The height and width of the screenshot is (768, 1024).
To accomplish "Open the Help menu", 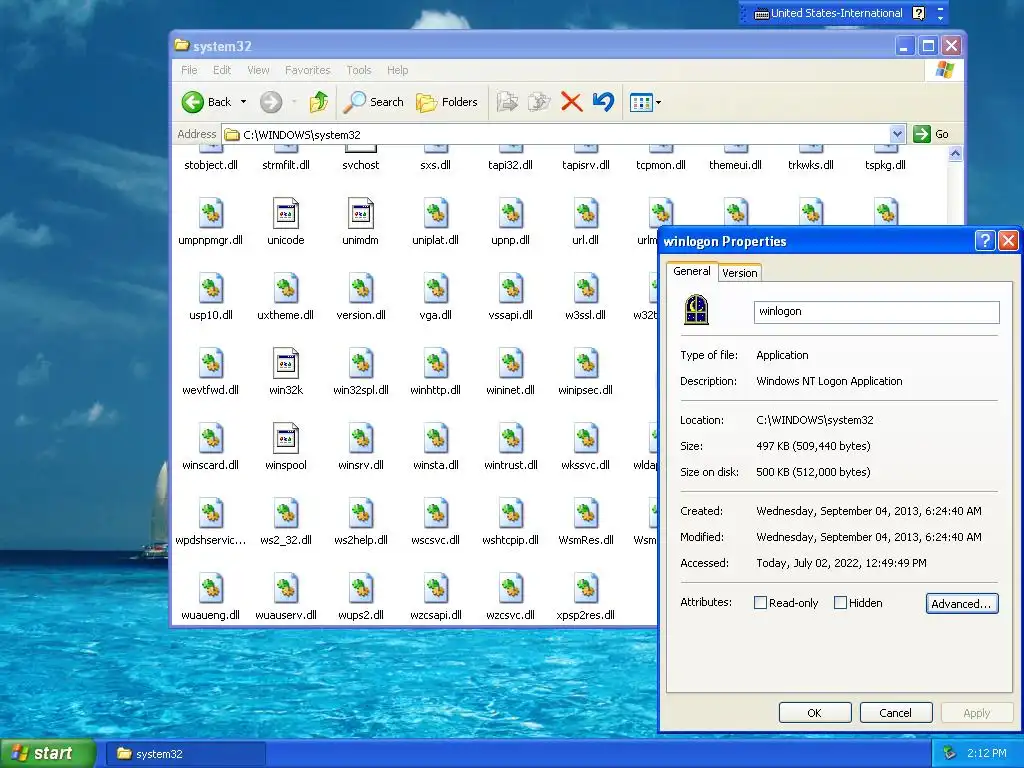I will tap(397, 70).
